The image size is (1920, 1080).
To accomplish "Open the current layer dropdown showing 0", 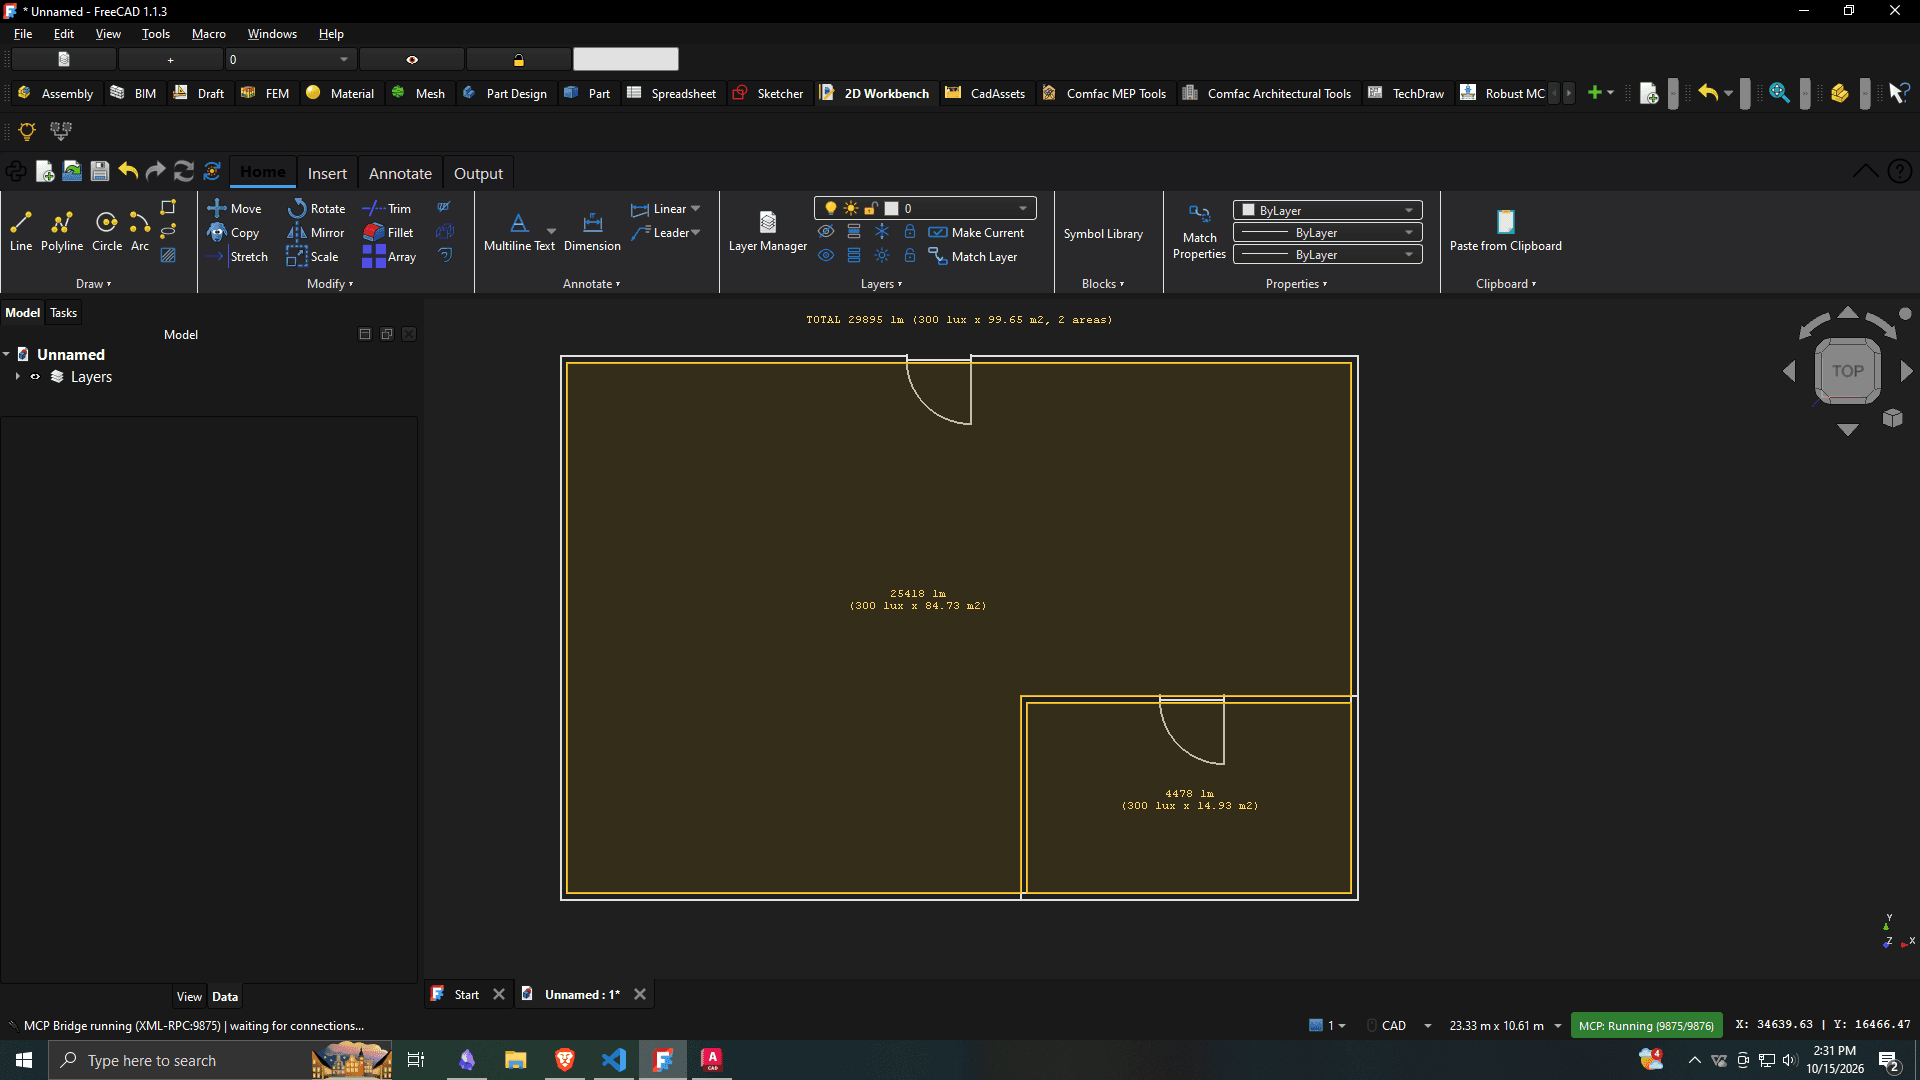I will click(x=925, y=208).
